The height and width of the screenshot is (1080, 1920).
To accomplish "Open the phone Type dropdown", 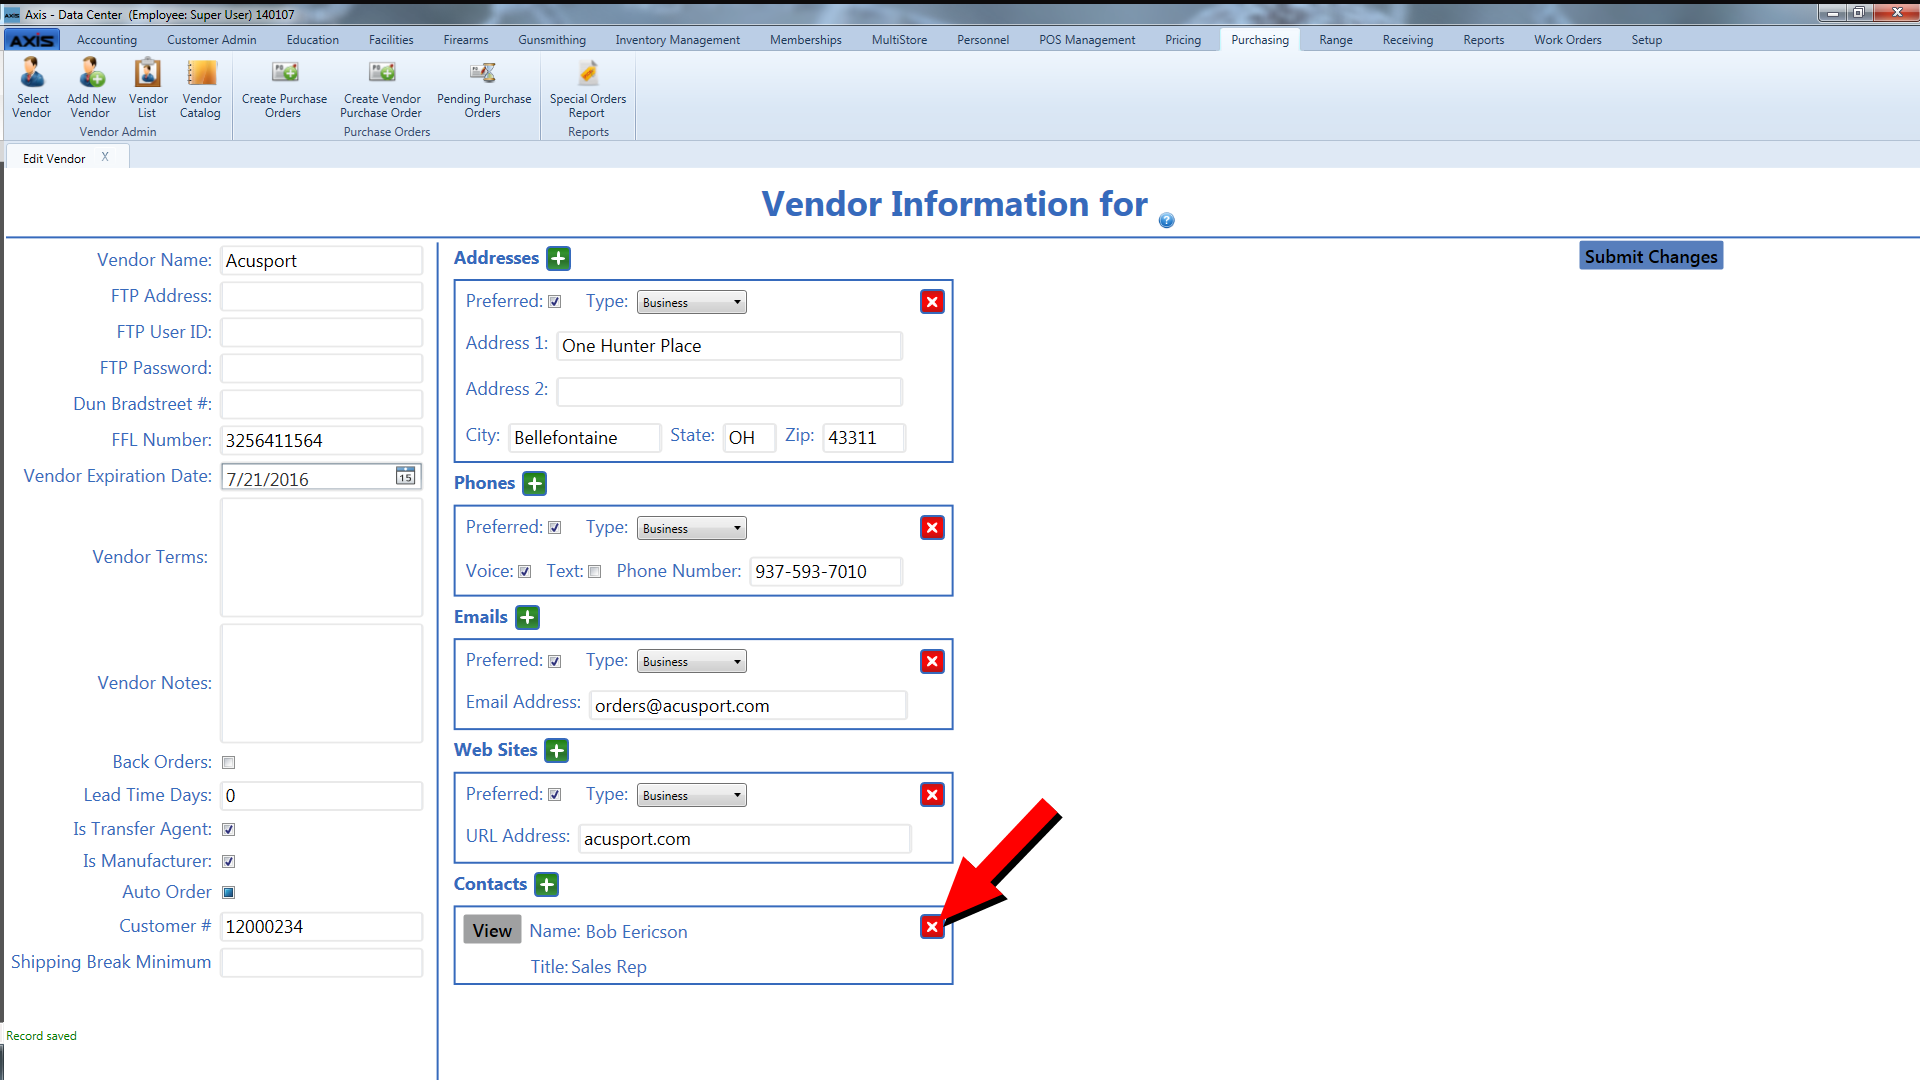I will point(692,528).
